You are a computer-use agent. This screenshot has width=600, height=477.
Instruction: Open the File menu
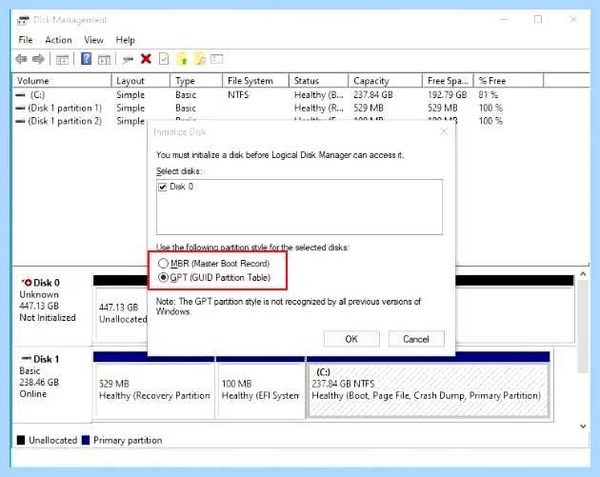pos(26,40)
